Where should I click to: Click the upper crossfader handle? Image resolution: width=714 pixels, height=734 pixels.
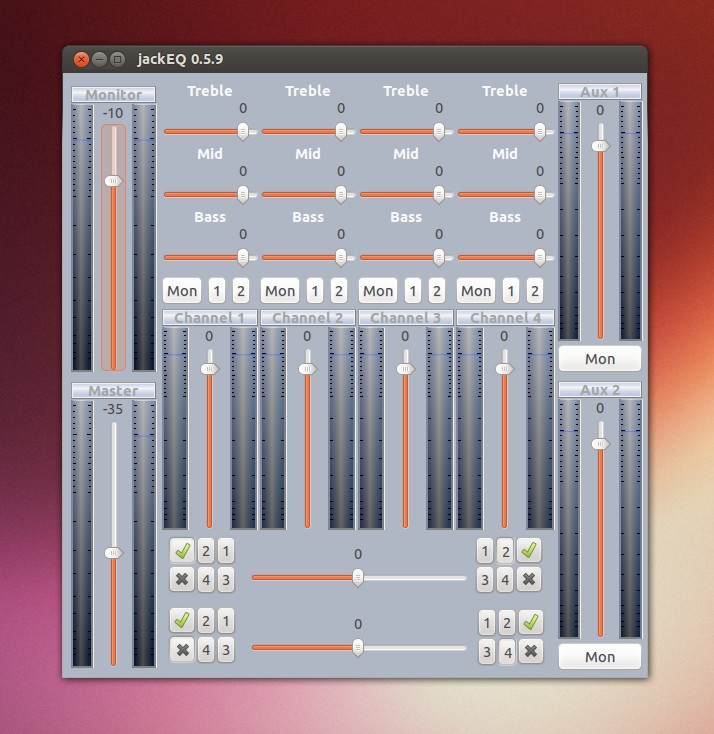[x=358, y=578]
